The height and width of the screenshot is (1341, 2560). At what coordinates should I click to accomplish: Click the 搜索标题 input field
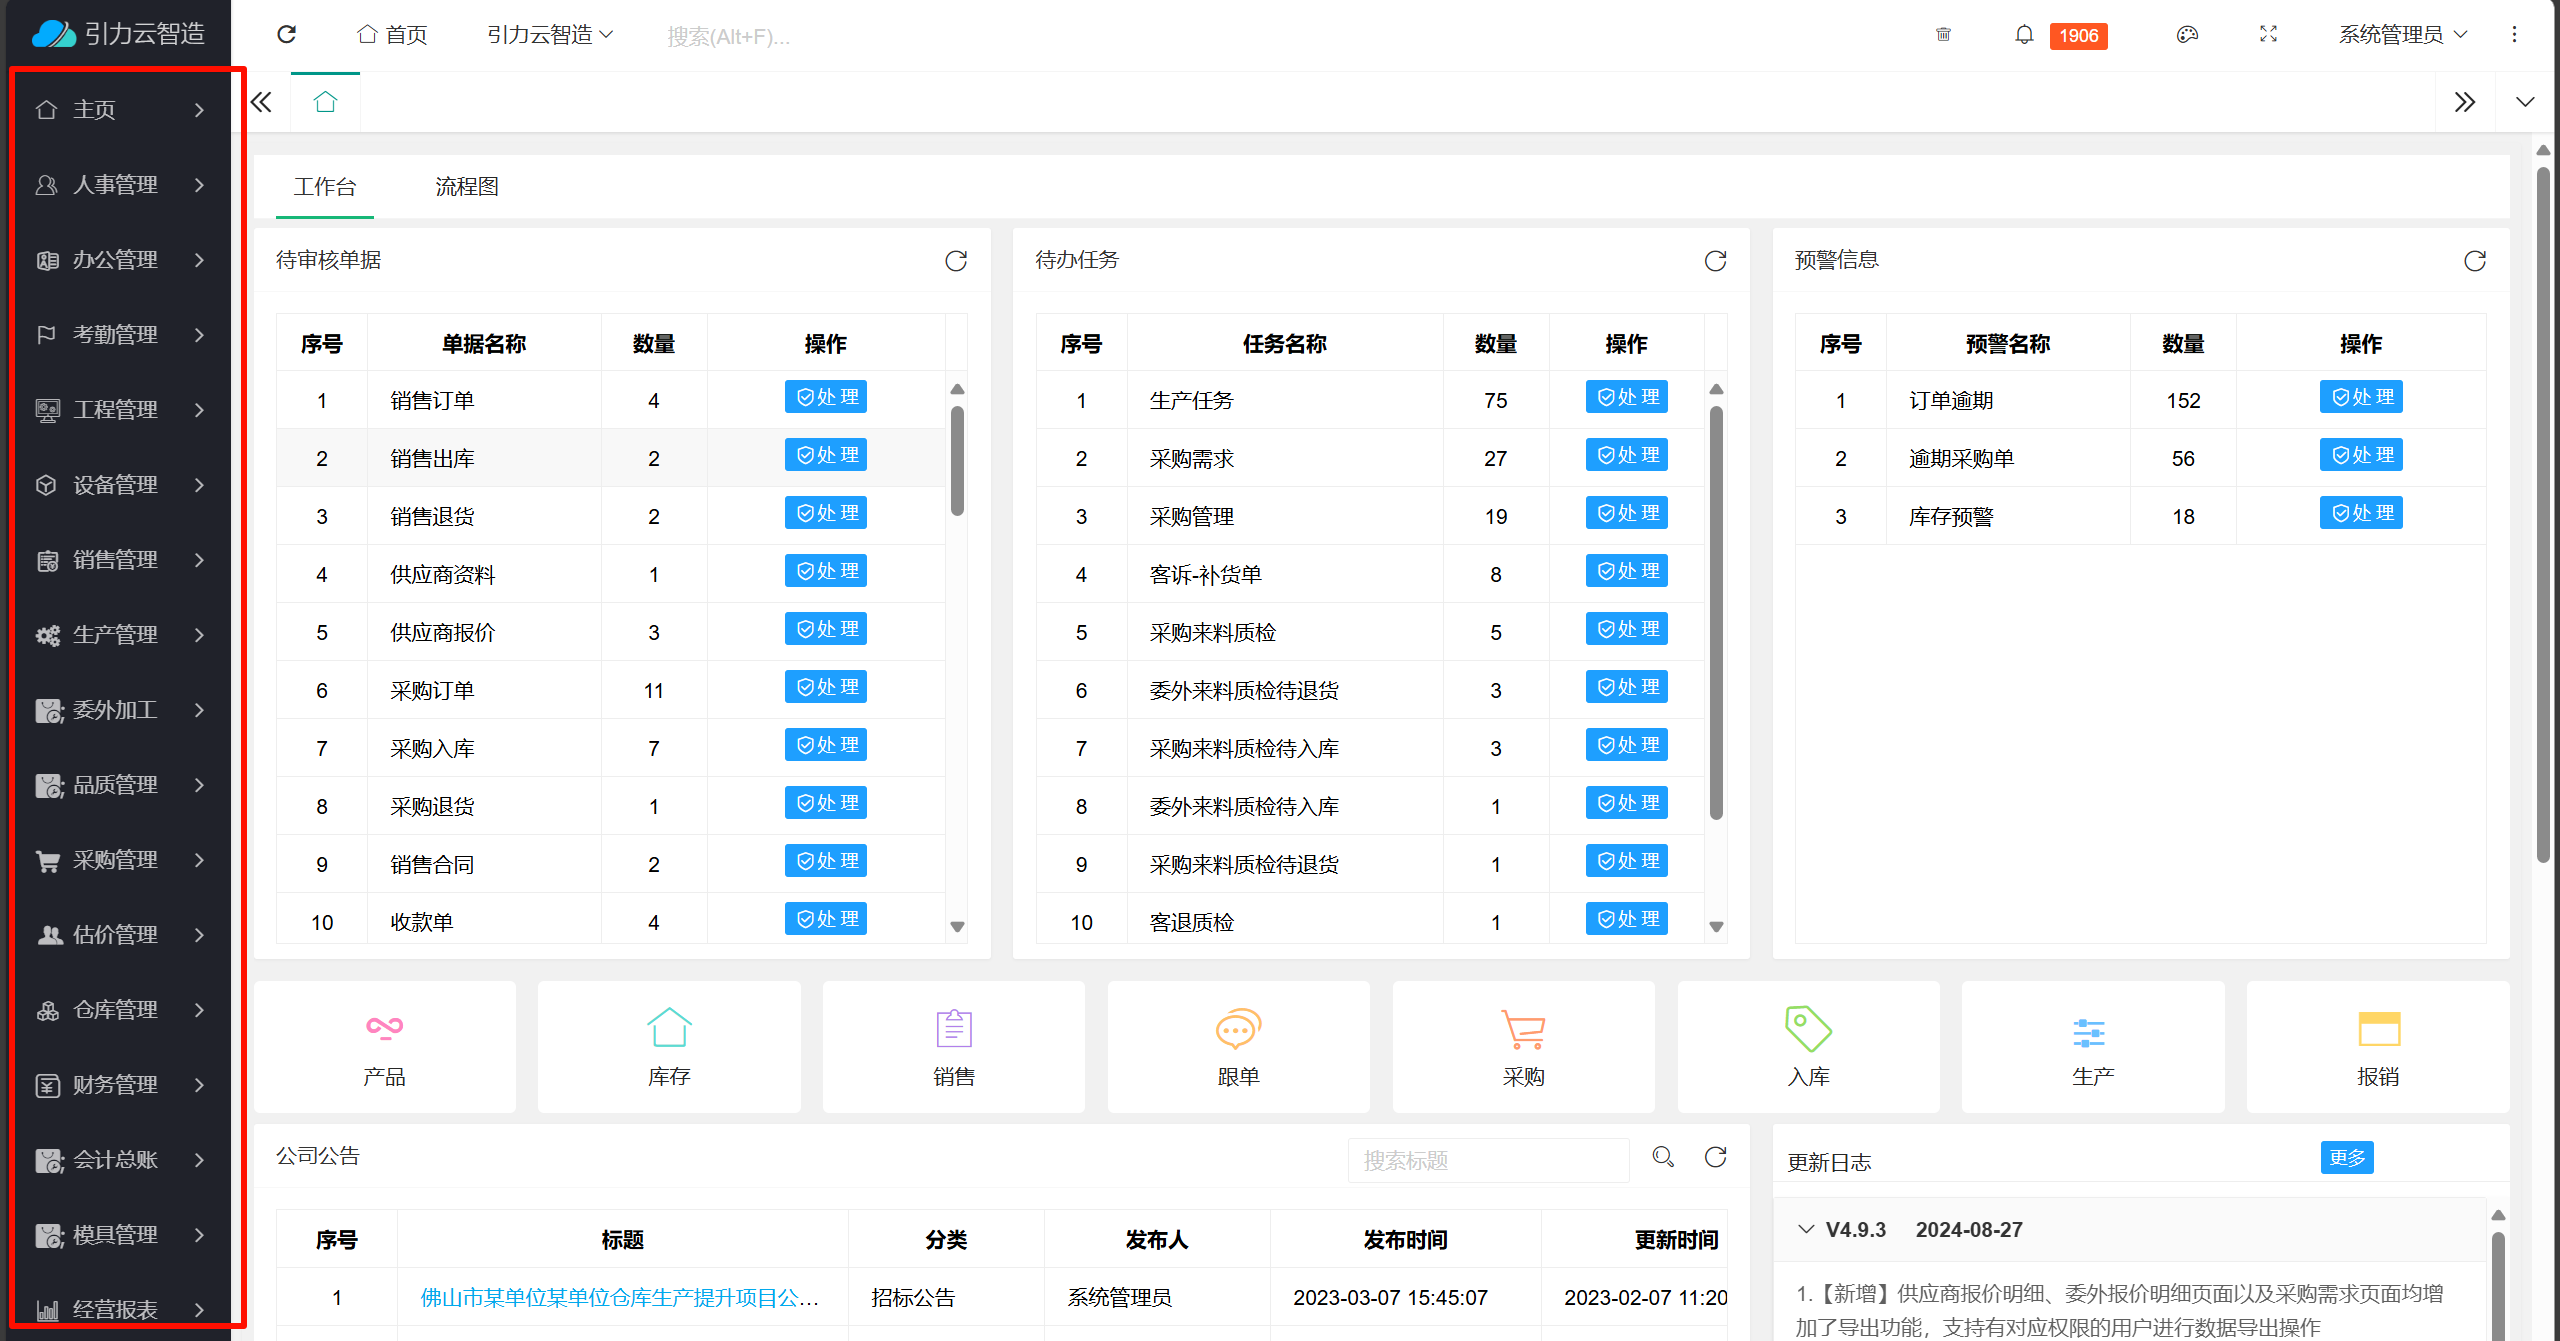pos(1488,1160)
